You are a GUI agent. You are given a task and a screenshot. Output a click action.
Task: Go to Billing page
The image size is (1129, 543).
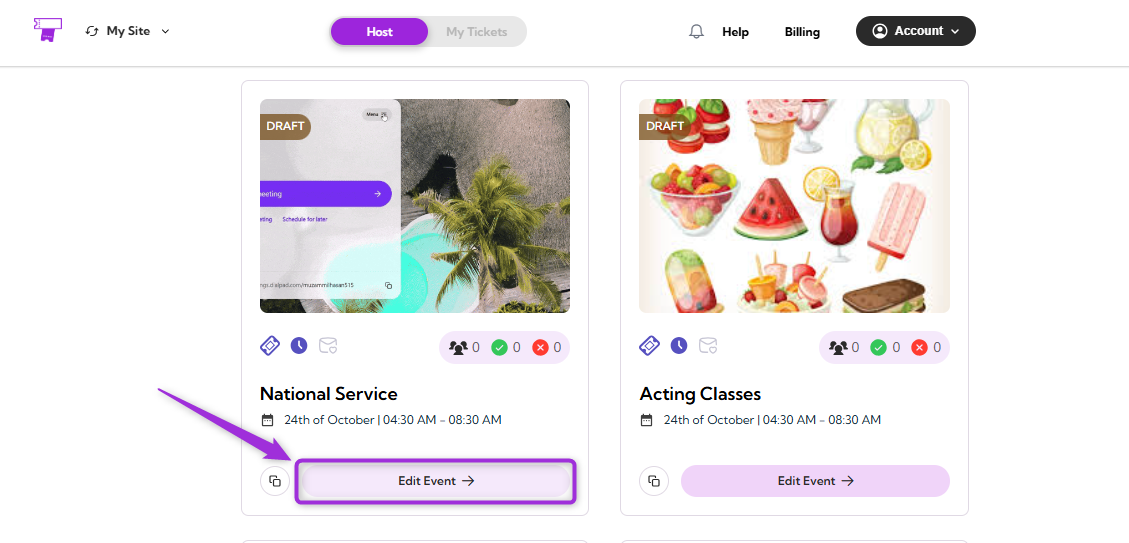tap(802, 32)
